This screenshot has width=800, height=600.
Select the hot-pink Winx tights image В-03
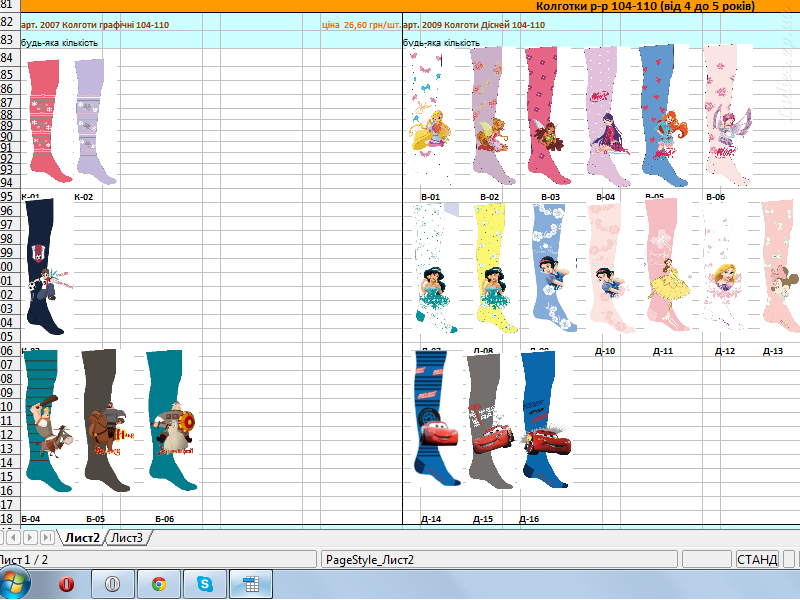[547, 116]
